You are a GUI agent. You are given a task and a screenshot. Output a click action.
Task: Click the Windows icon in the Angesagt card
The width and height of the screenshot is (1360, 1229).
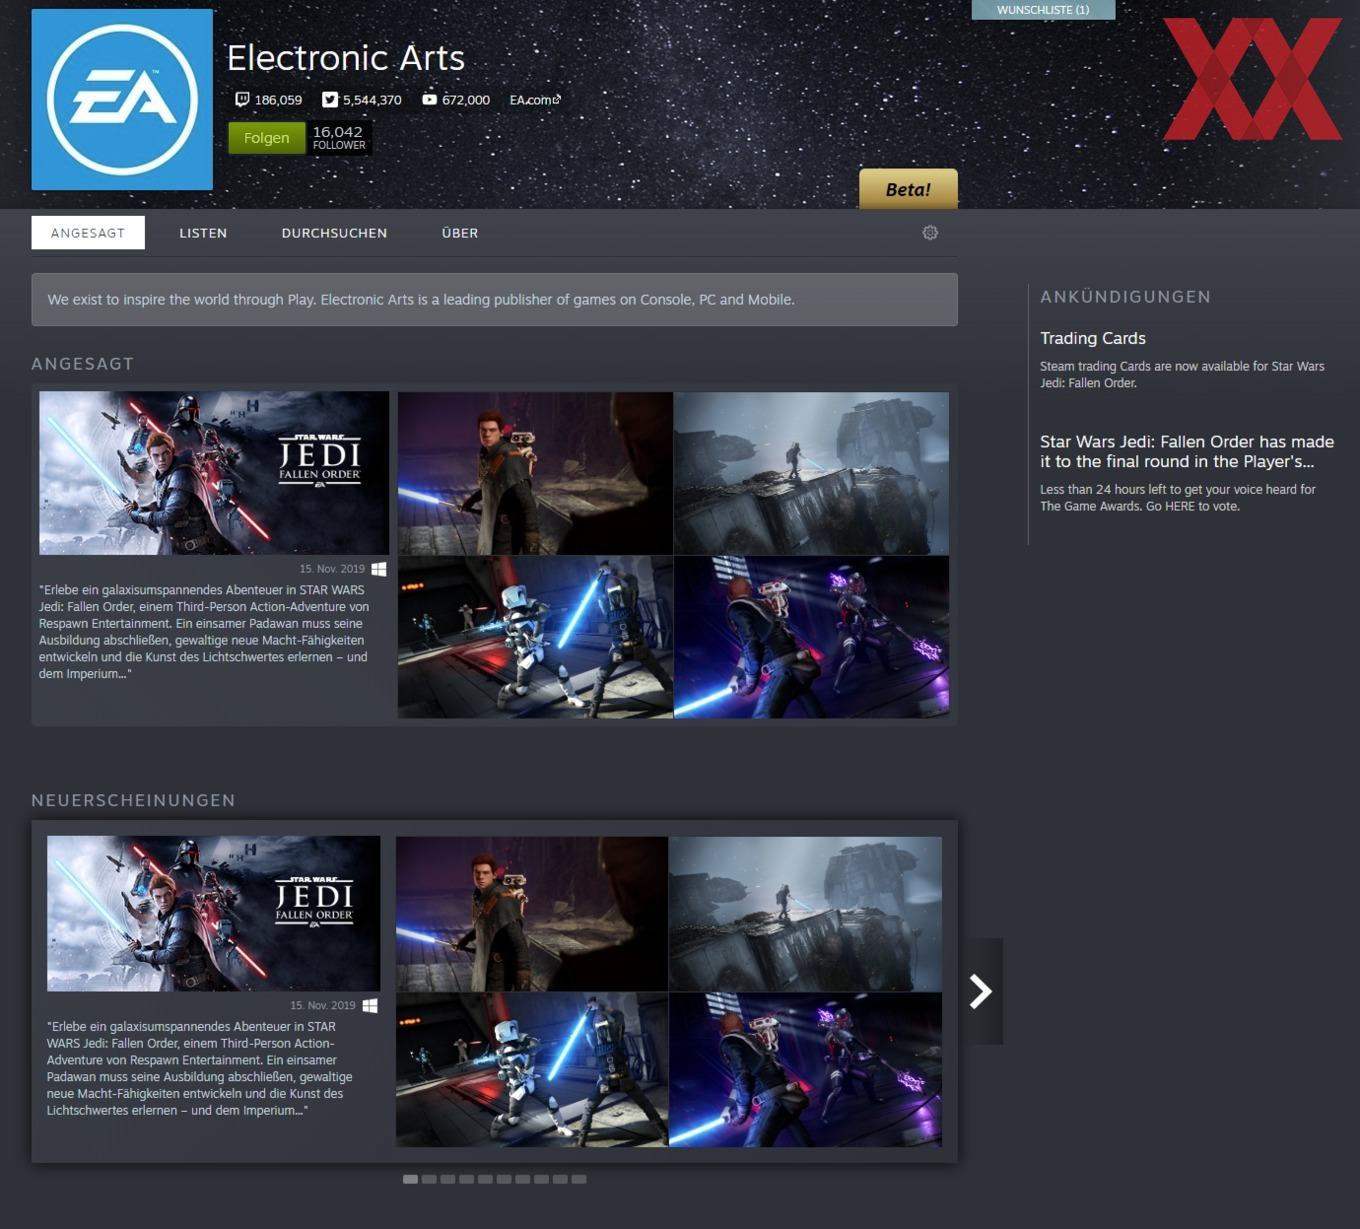(379, 569)
